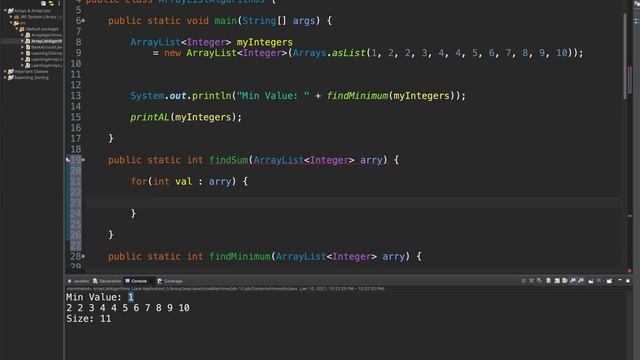Maximize the console view panel

628,281
